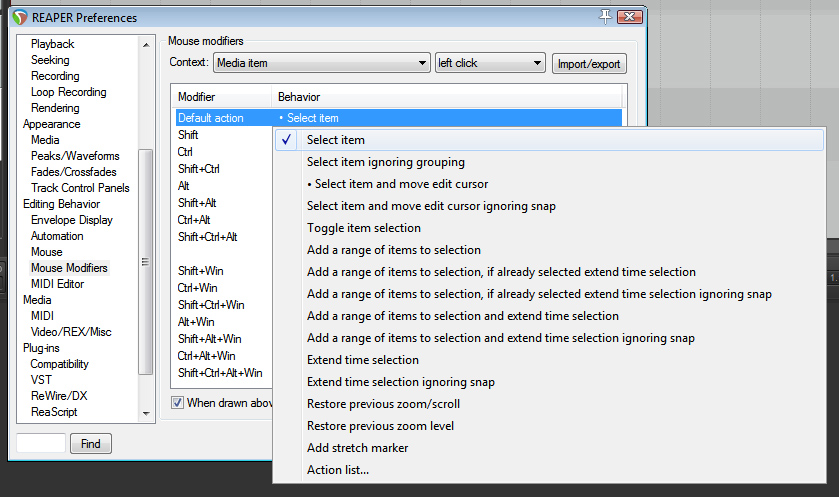Open the Context dropdown showing Media item
This screenshot has height=497, width=839.
click(322, 63)
